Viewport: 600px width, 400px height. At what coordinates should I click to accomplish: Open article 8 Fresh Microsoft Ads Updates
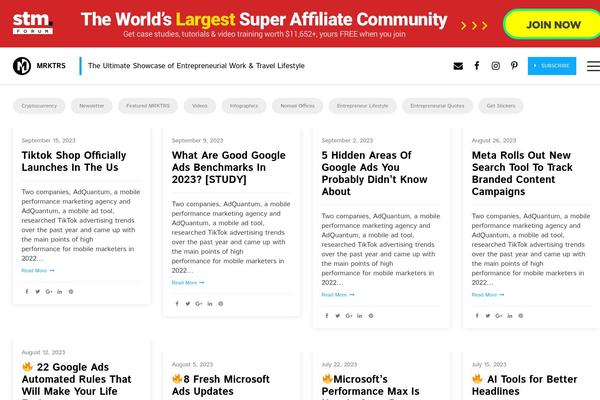(221, 385)
